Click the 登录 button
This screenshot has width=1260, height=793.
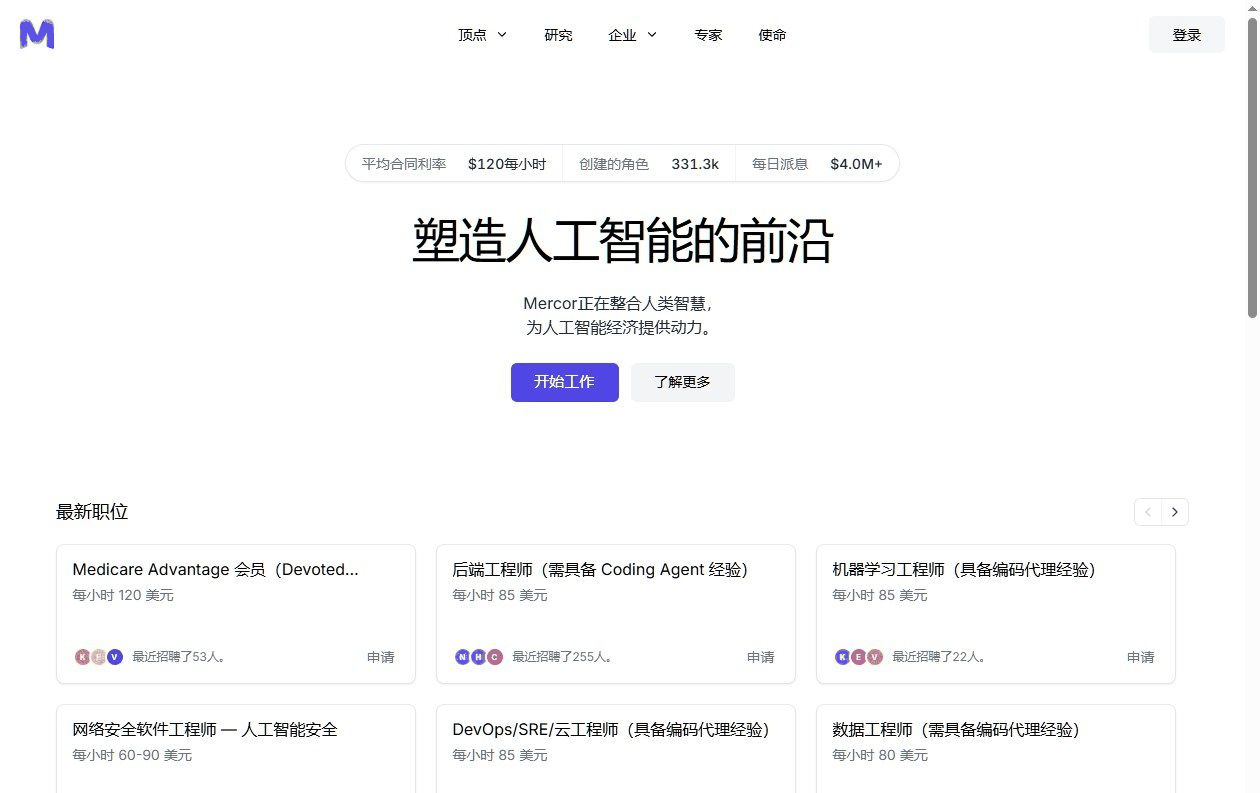pos(1187,35)
